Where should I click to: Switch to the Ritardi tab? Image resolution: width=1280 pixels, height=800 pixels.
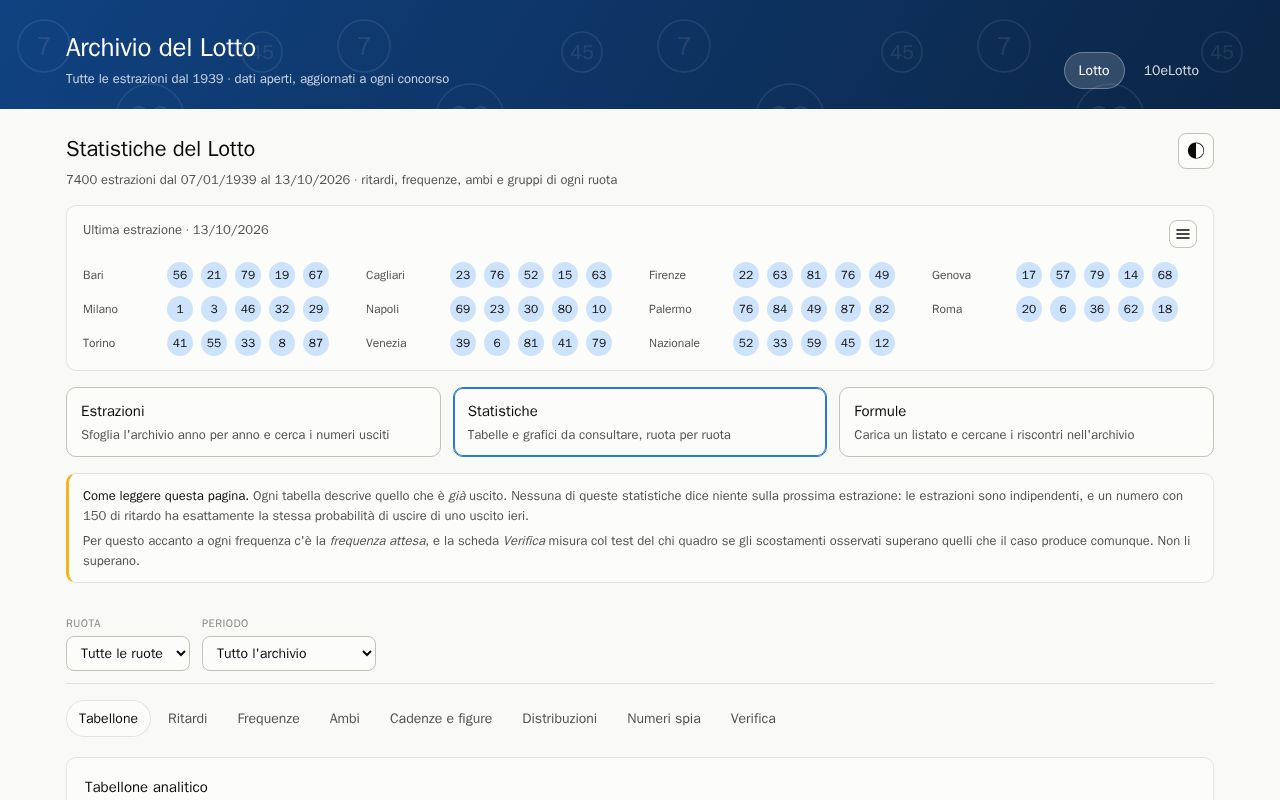coord(188,718)
